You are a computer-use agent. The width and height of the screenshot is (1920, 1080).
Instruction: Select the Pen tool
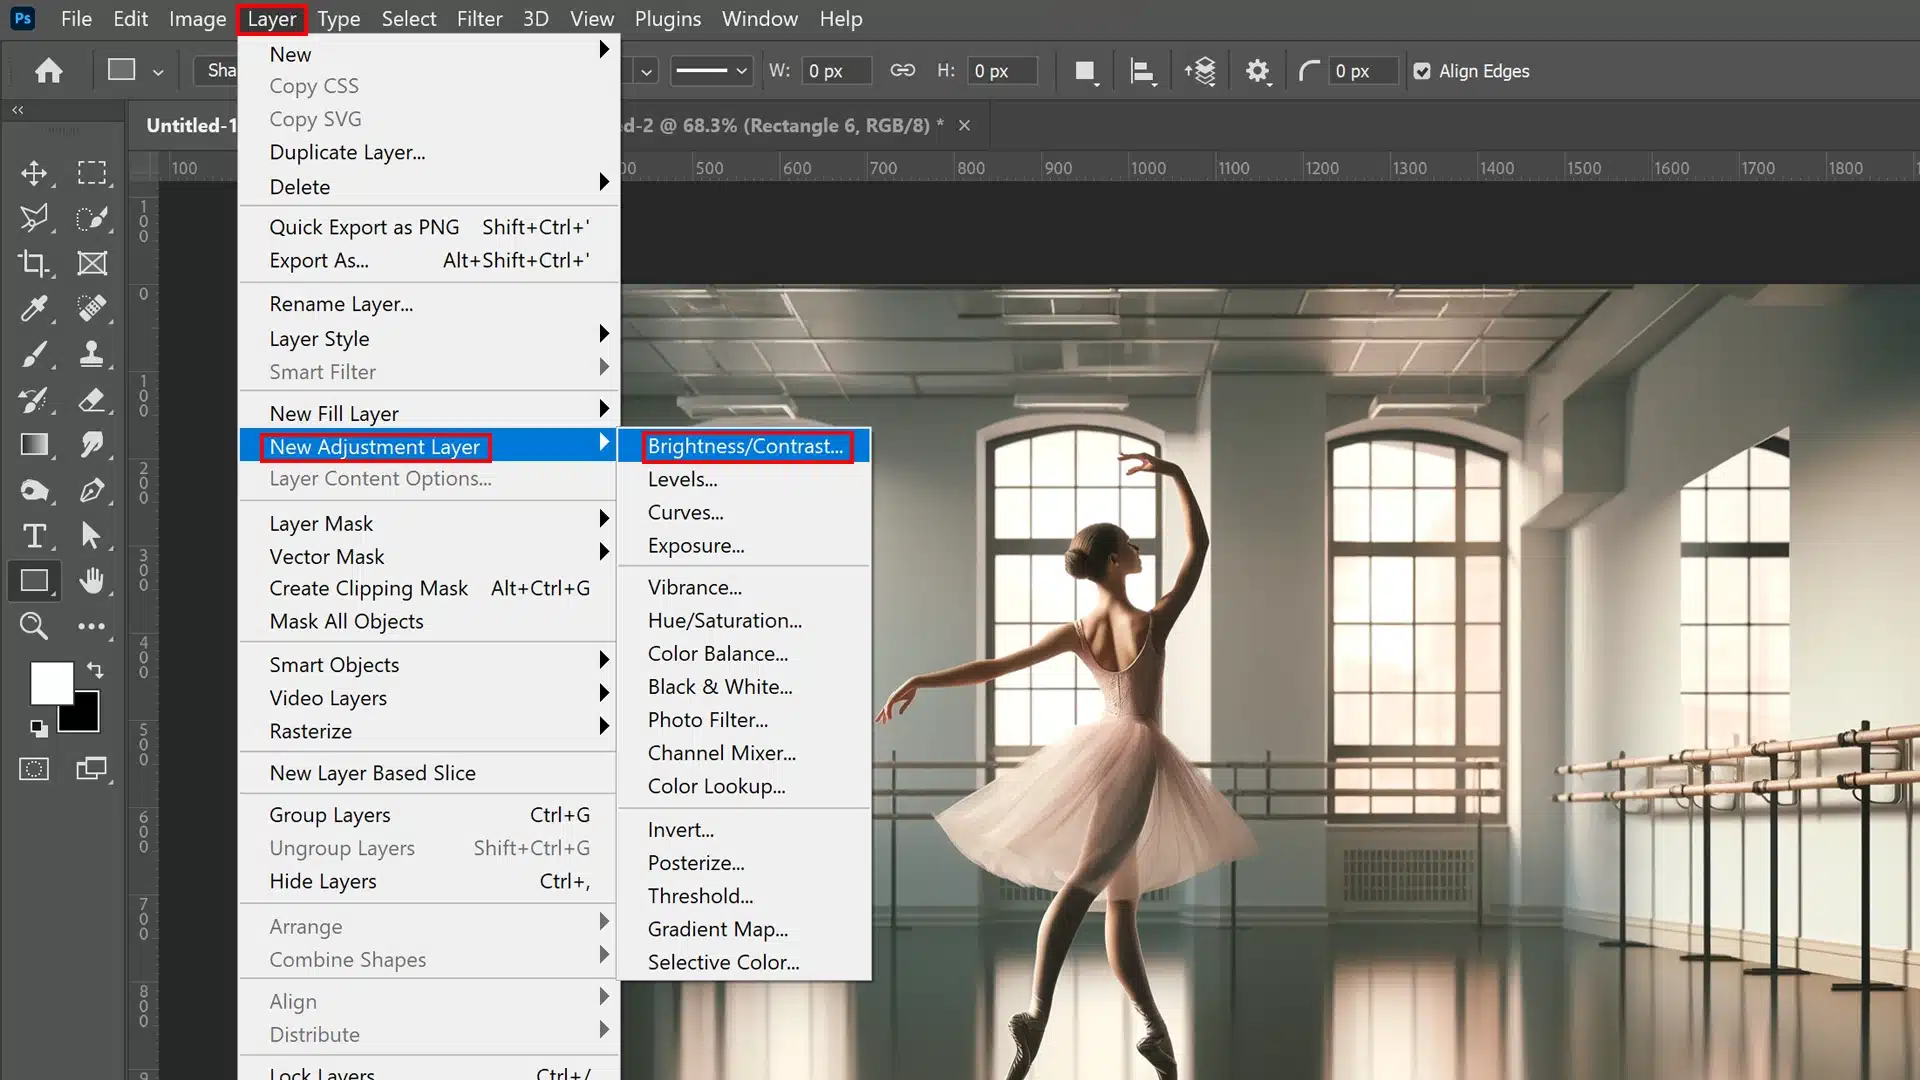[x=92, y=490]
